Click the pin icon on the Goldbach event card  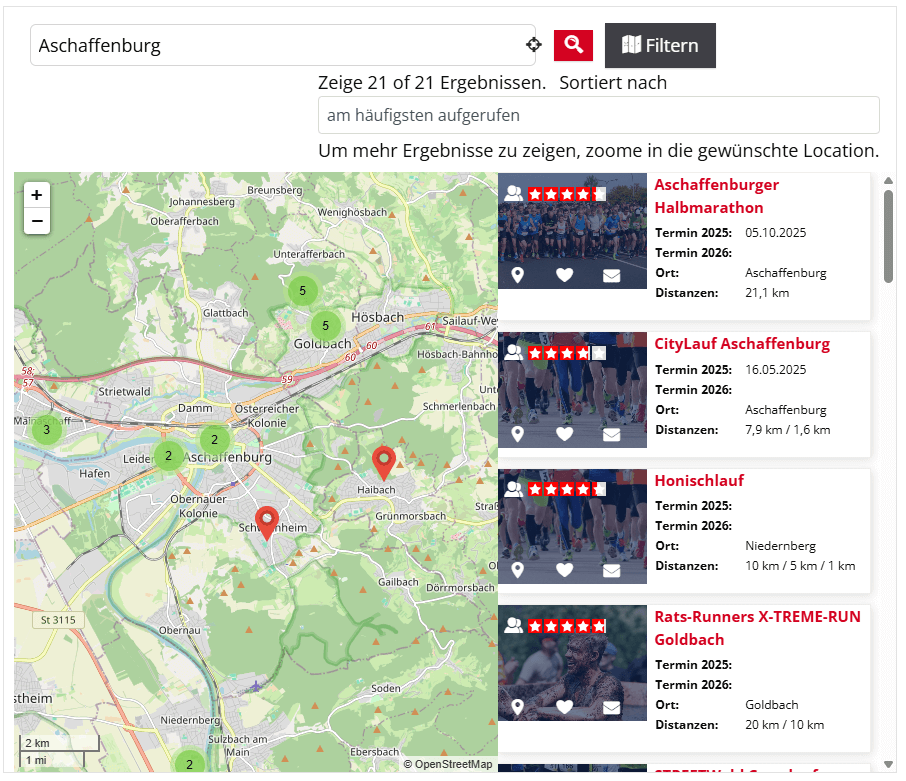tap(518, 706)
